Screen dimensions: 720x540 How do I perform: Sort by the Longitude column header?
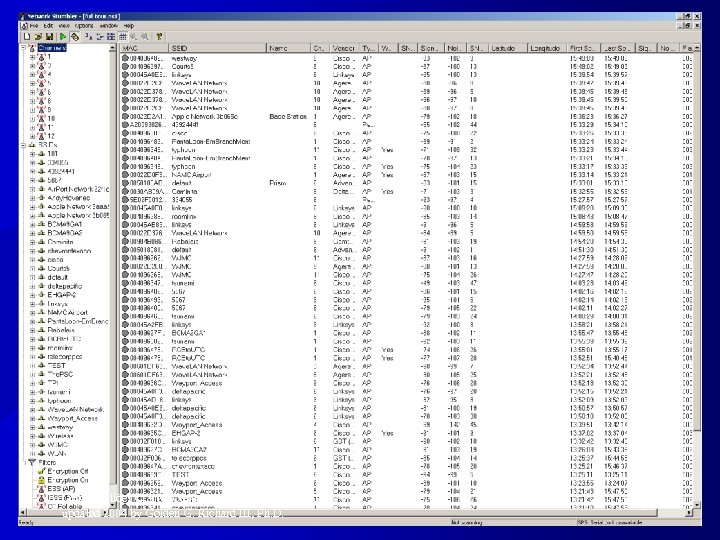point(547,48)
